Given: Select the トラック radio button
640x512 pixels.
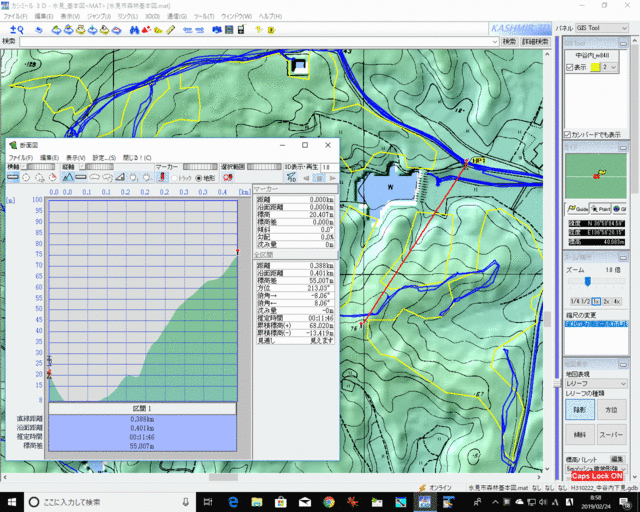Looking at the screenshot, I should (x=174, y=178).
